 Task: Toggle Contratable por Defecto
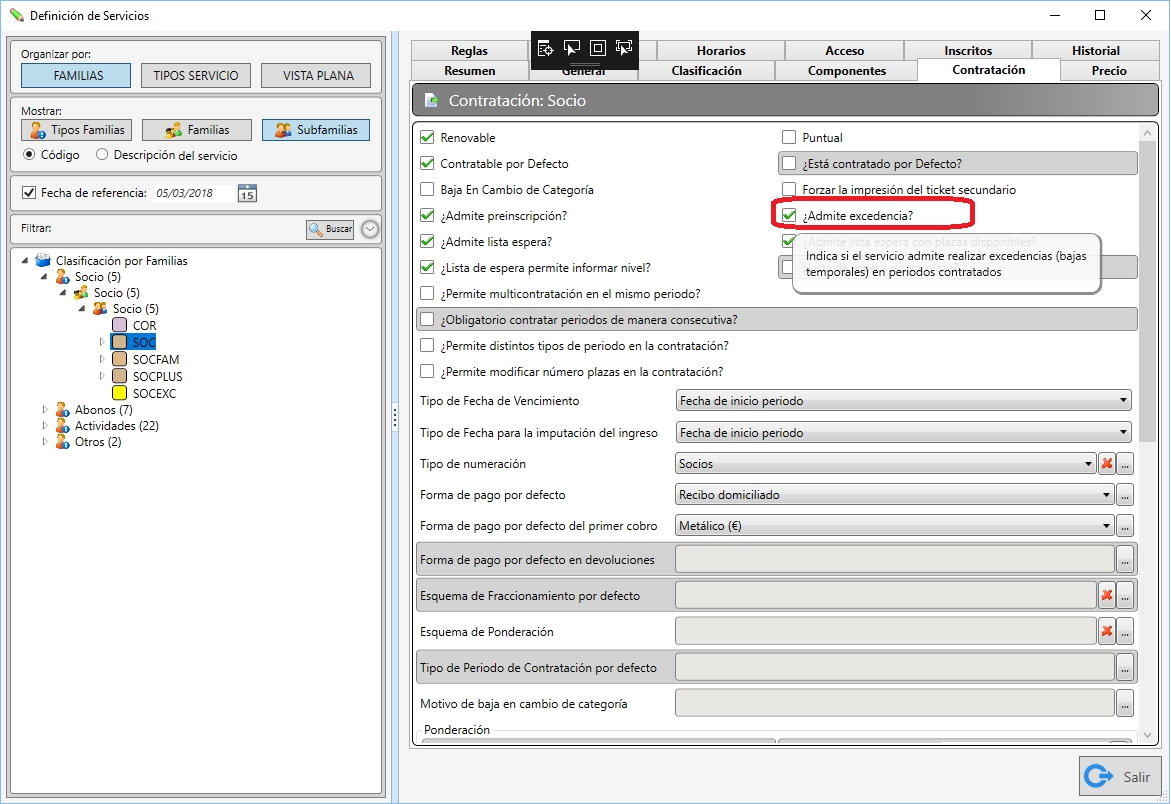427,163
